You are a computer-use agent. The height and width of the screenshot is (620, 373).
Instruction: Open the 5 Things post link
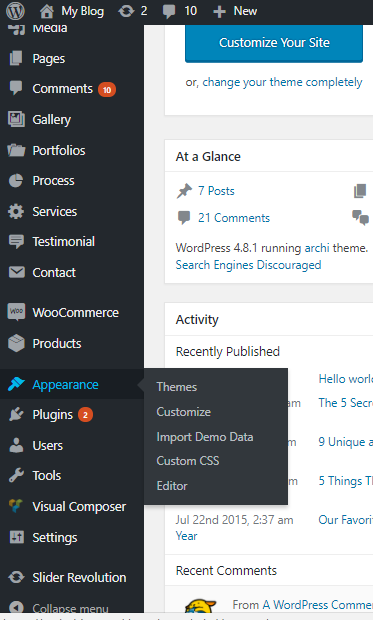pyautogui.click(x=345, y=480)
